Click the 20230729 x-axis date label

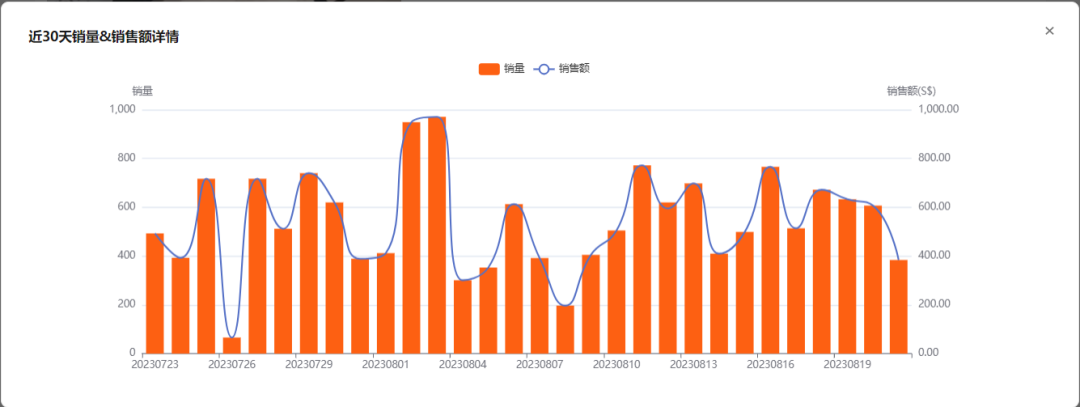[x=309, y=364]
